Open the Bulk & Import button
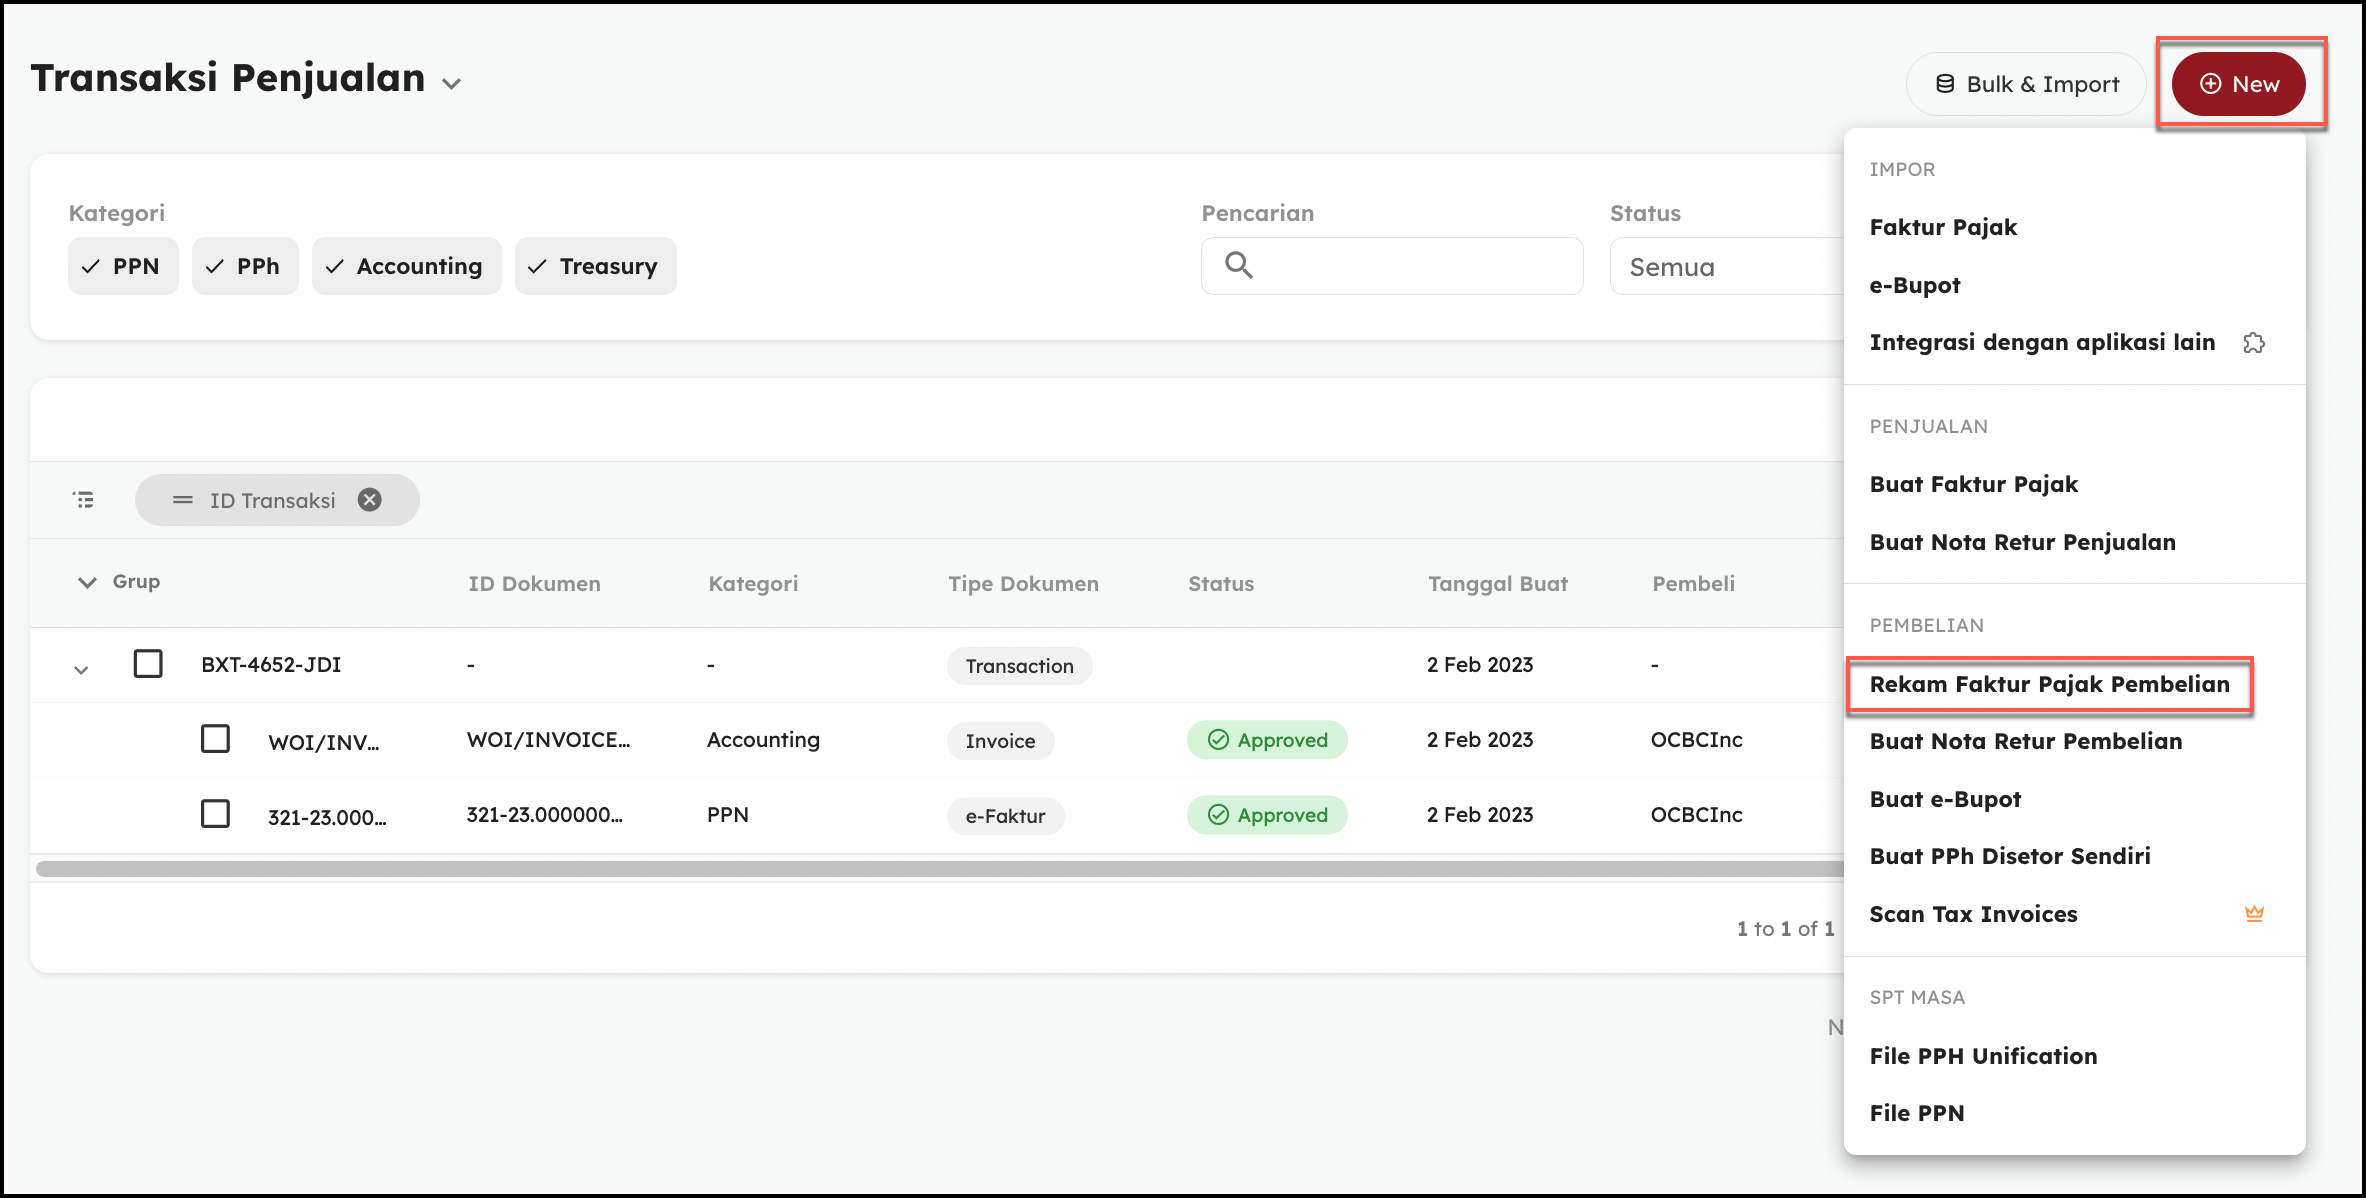Image resolution: width=2366 pixels, height=1198 pixels. (x=2026, y=84)
